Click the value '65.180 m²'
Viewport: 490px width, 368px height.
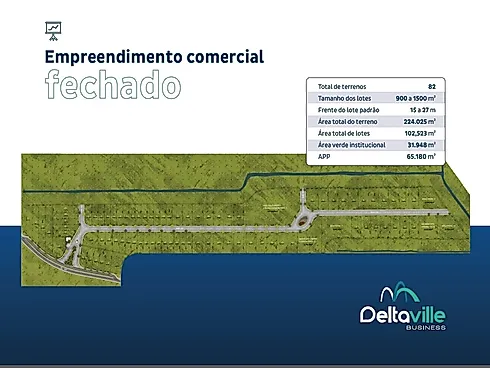[421, 157]
